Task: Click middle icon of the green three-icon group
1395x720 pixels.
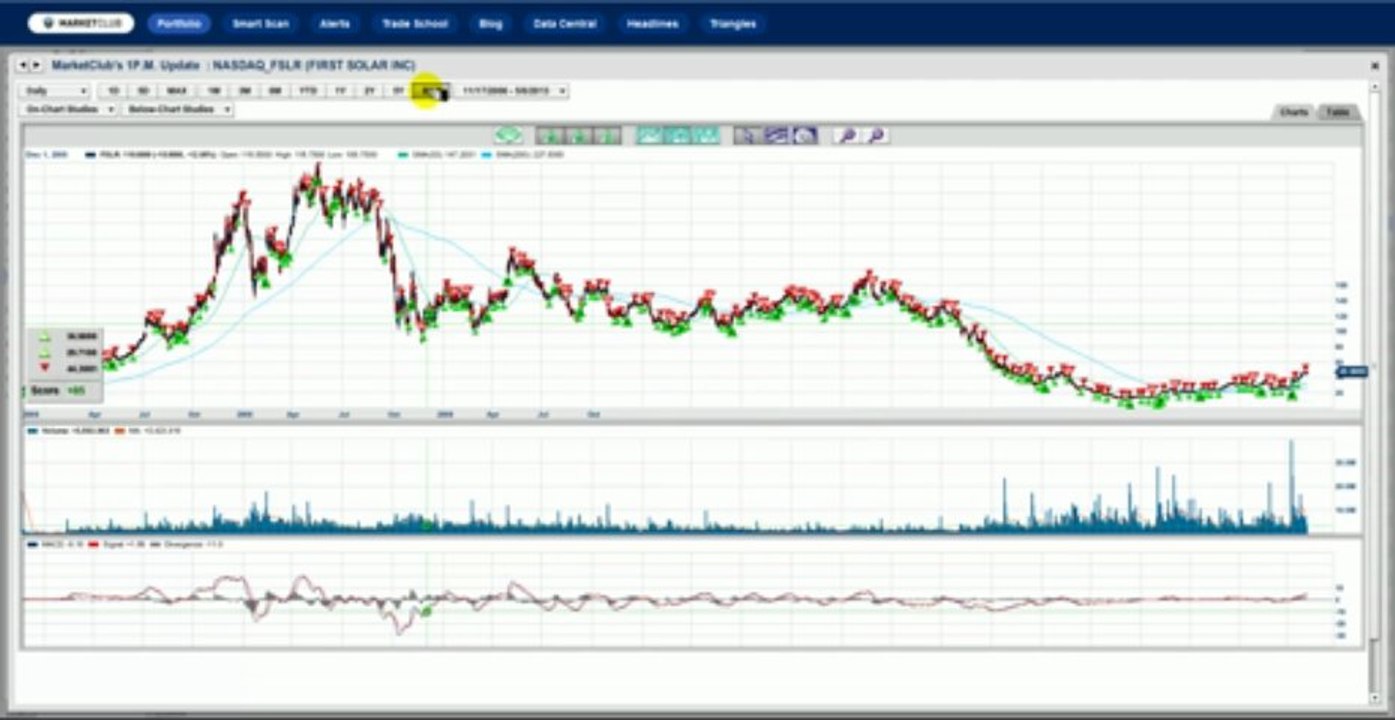Action: click(578, 135)
